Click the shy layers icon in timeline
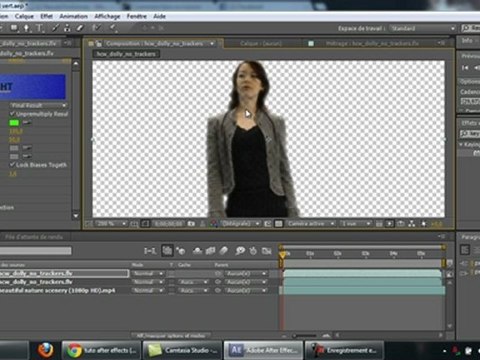 (197, 251)
